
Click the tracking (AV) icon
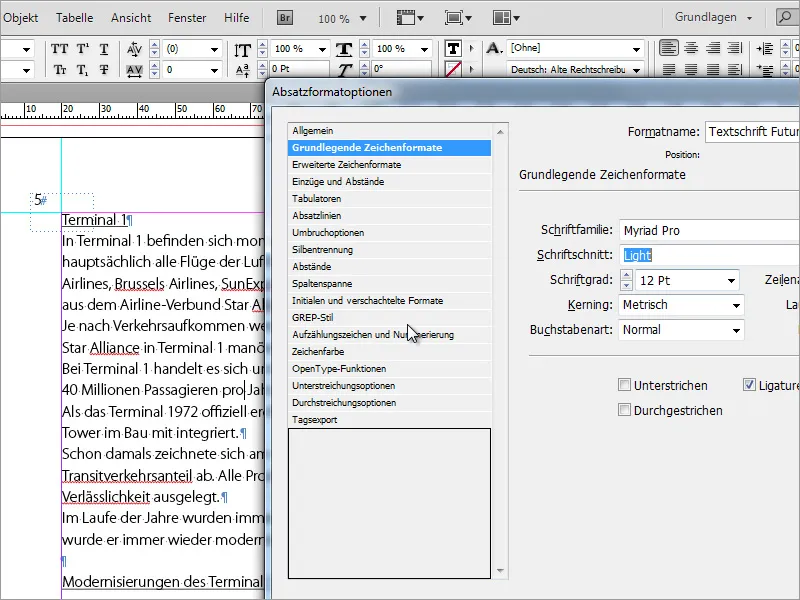[x=134, y=70]
